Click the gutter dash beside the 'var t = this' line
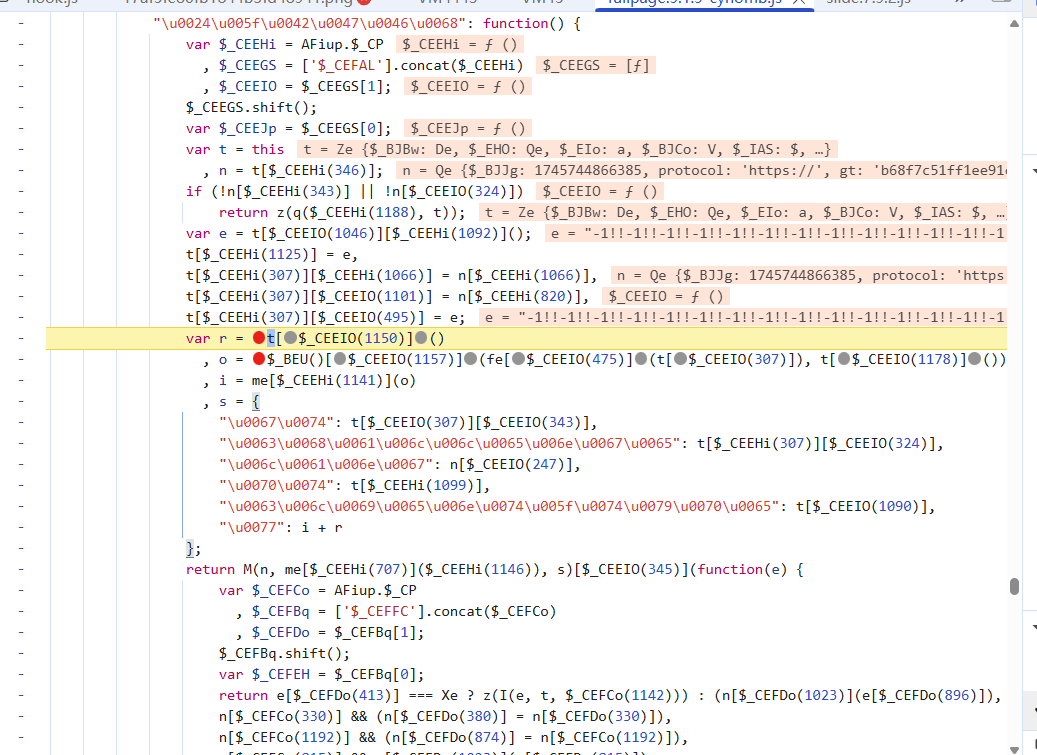 (21, 149)
